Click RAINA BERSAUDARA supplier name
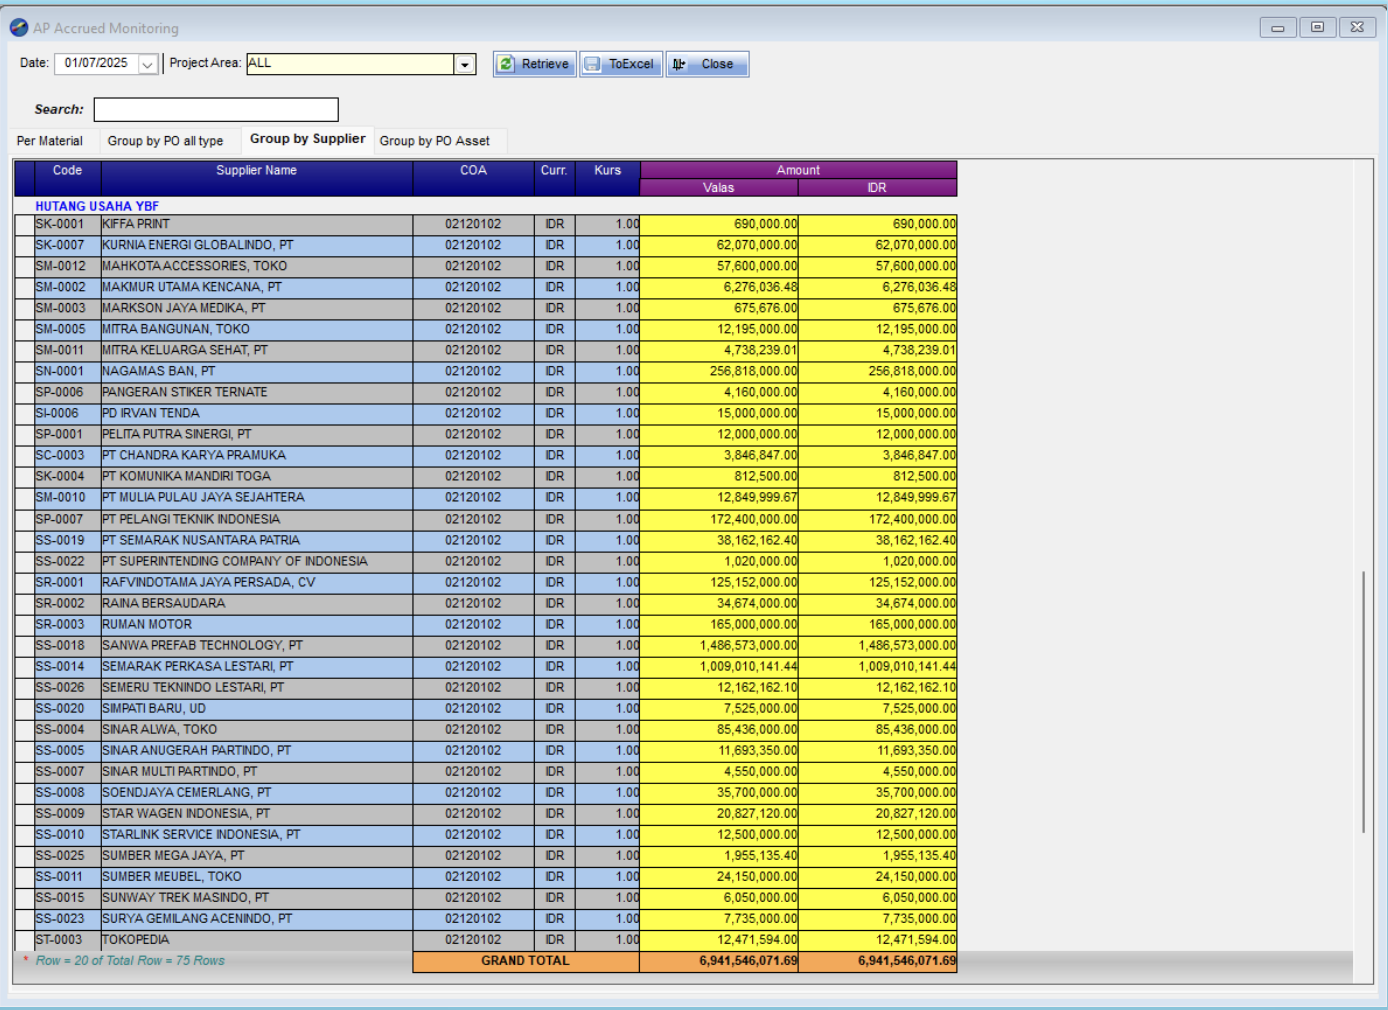The width and height of the screenshot is (1388, 1010). (x=164, y=603)
